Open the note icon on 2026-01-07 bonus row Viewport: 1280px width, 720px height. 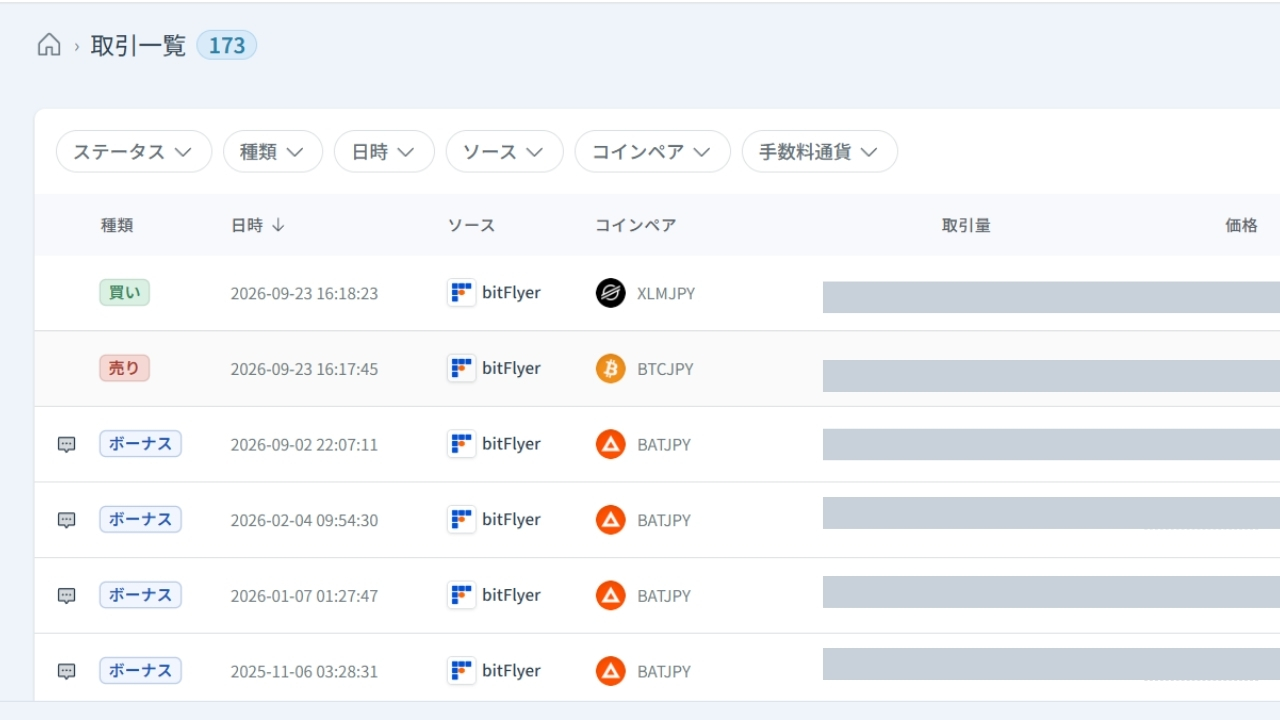pos(67,596)
